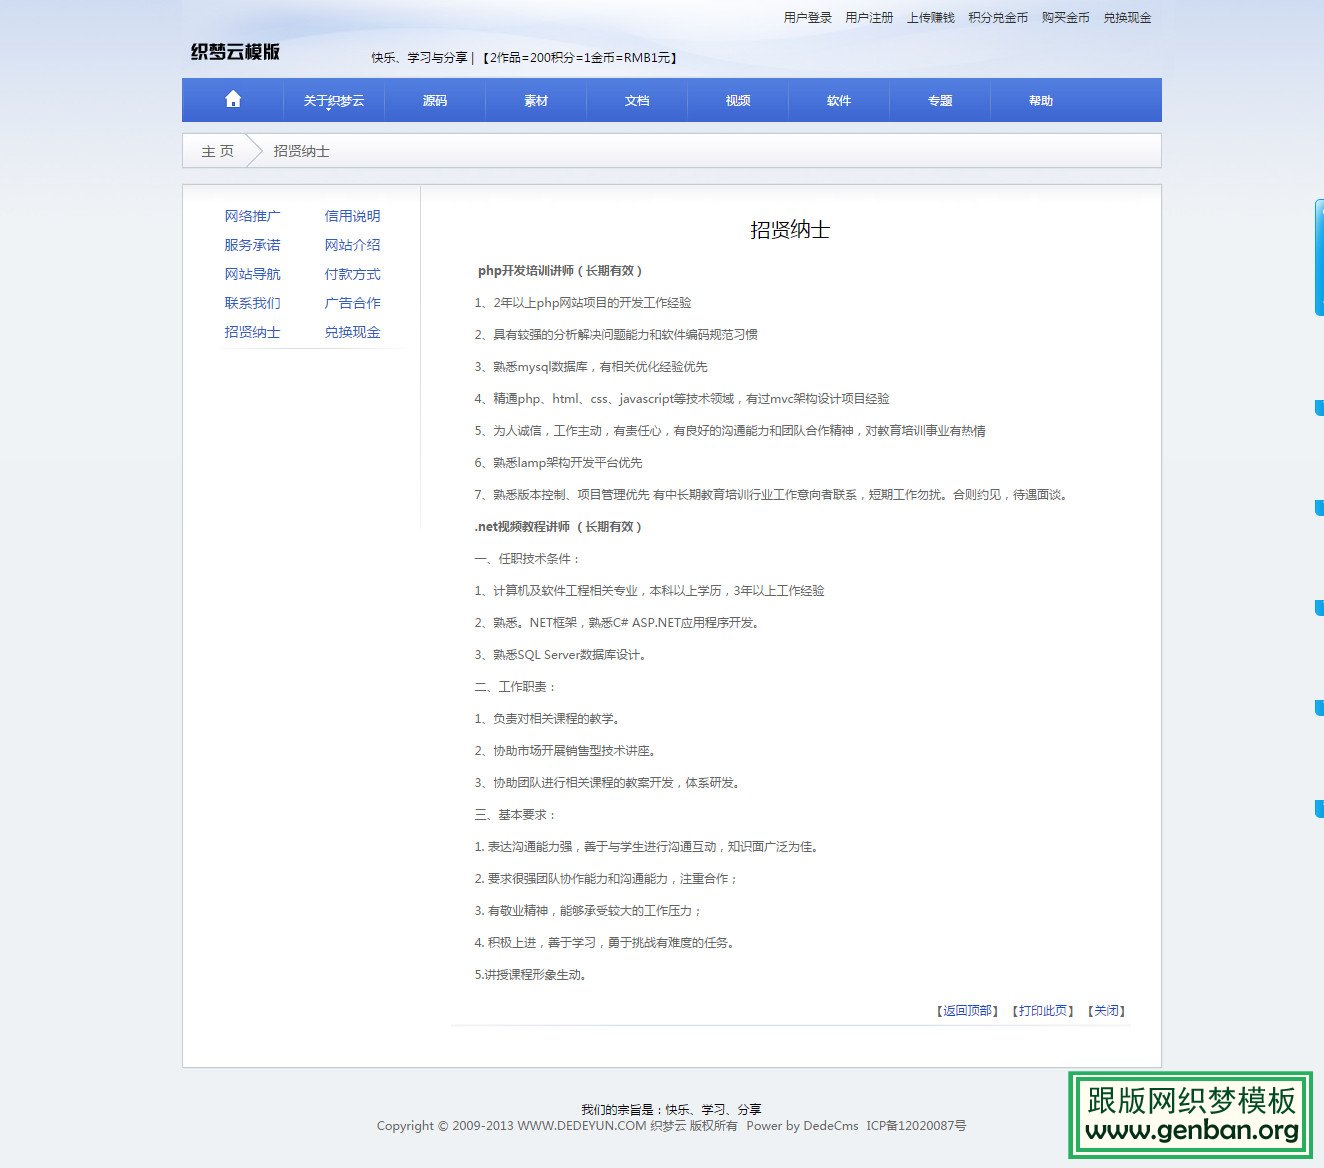This screenshot has height=1168, width=1324.
Task: Open the 软件 section from the navbar
Action: click(839, 99)
